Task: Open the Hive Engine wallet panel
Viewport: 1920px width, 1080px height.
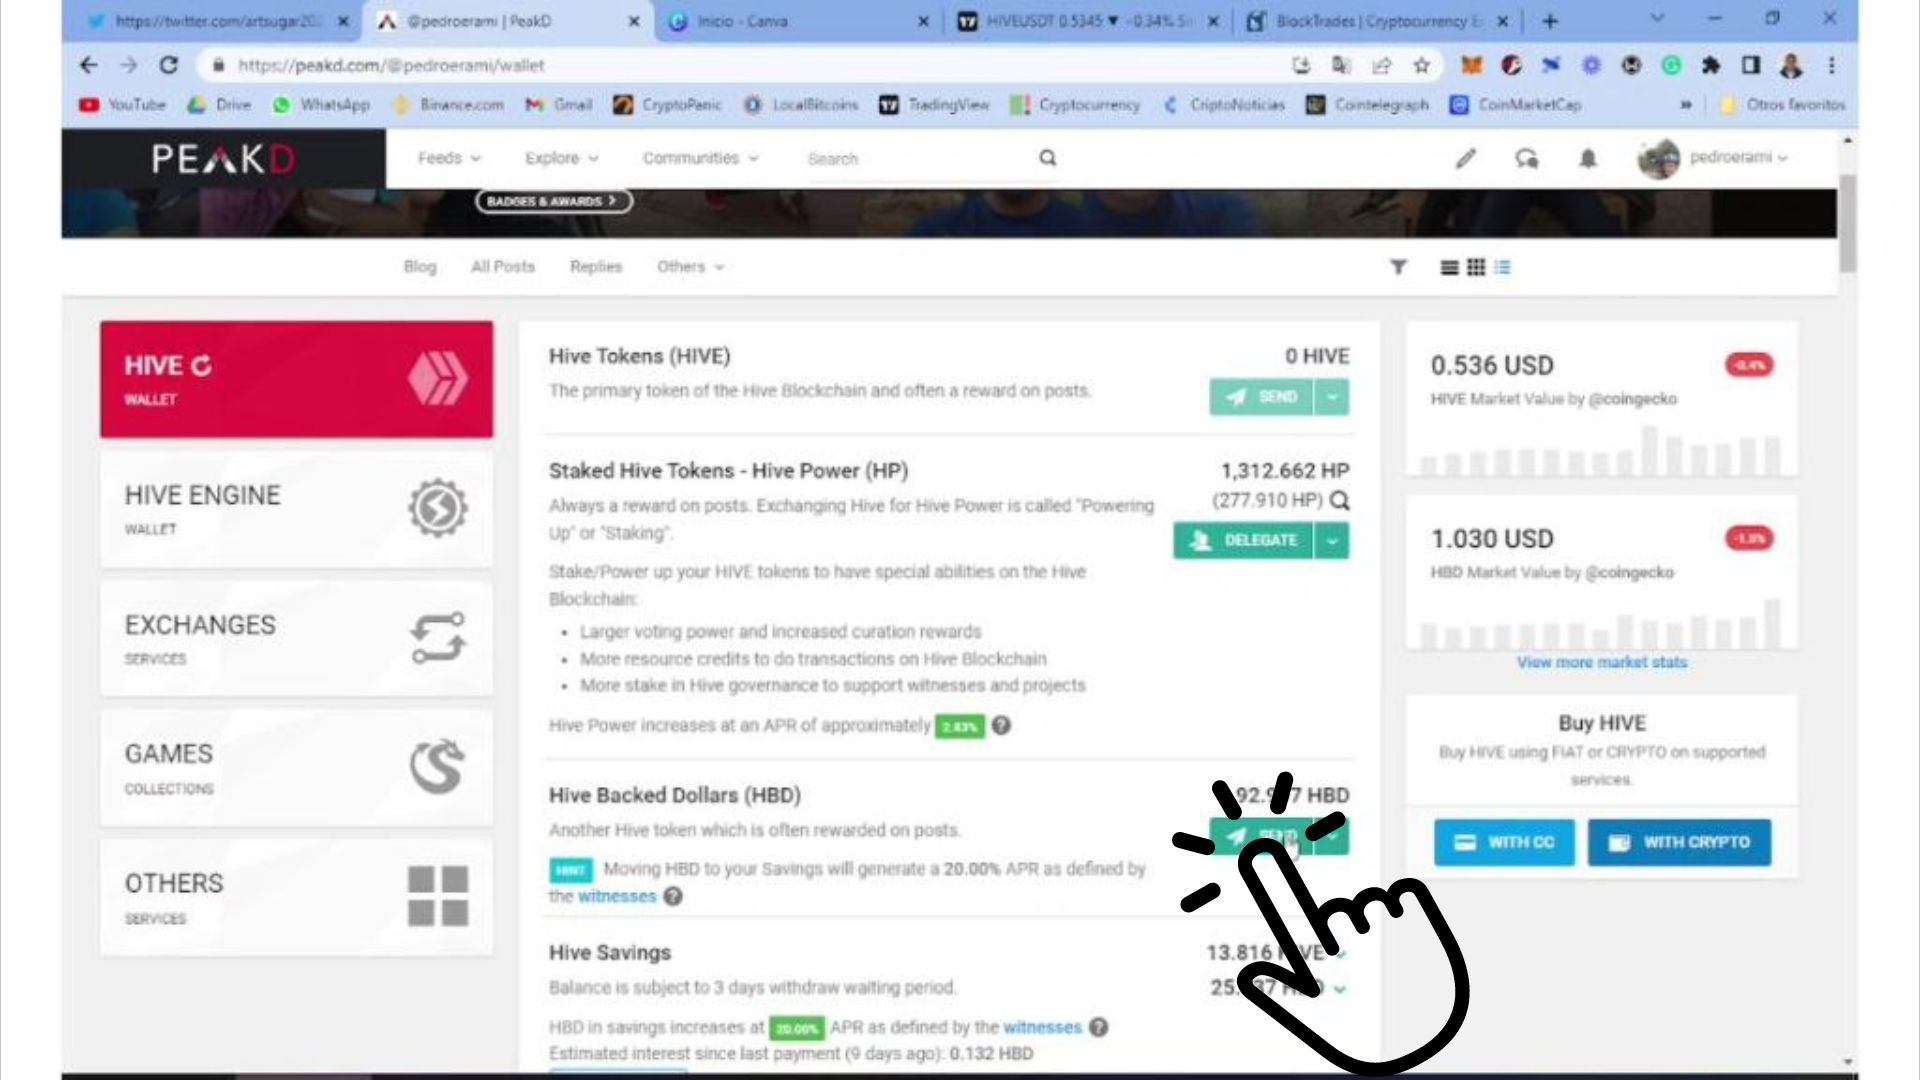Action: point(297,509)
